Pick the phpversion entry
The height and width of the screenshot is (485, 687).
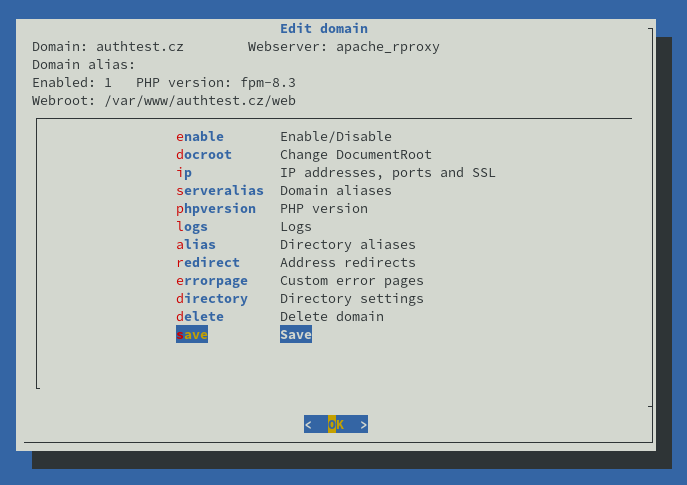(x=216, y=209)
